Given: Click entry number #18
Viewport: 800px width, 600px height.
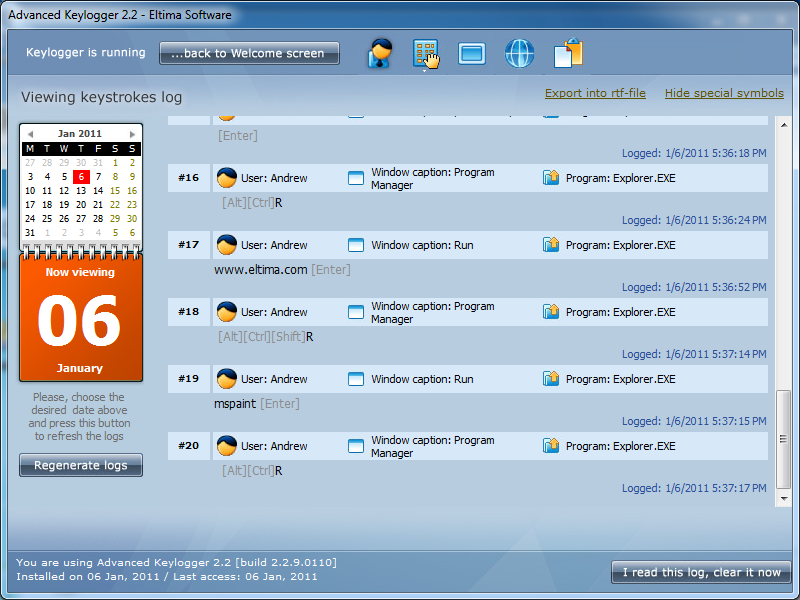Looking at the screenshot, I should pos(188,312).
